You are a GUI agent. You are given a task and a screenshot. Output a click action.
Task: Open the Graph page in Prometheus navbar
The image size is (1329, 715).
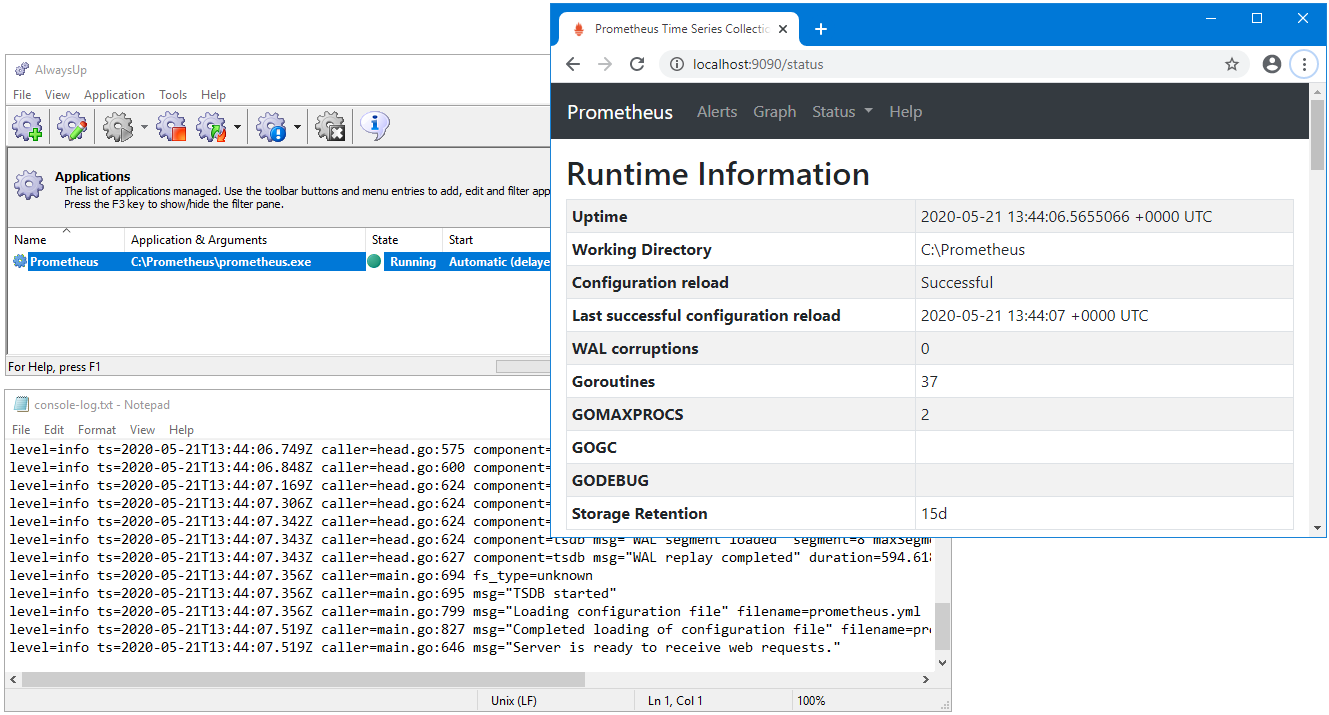tap(775, 112)
